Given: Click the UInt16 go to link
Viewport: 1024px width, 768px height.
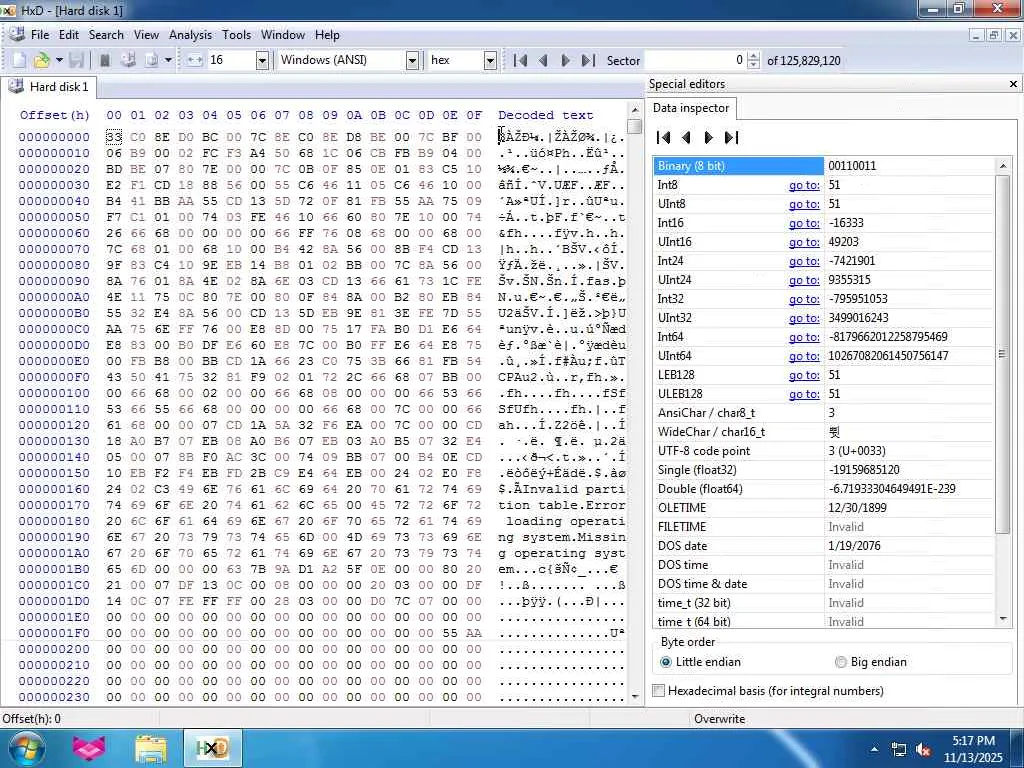Looking at the screenshot, I should point(804,242).
